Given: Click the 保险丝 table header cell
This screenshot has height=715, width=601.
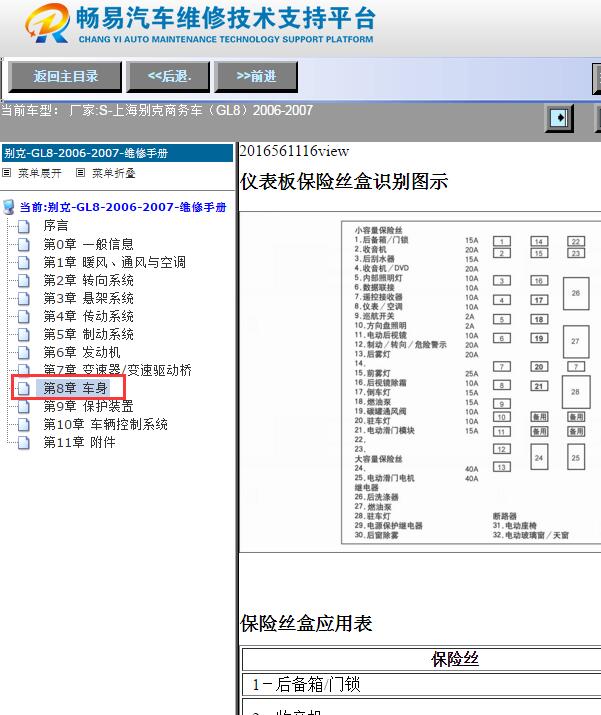Looking at the screenshot, I should (x=422, y=659).
